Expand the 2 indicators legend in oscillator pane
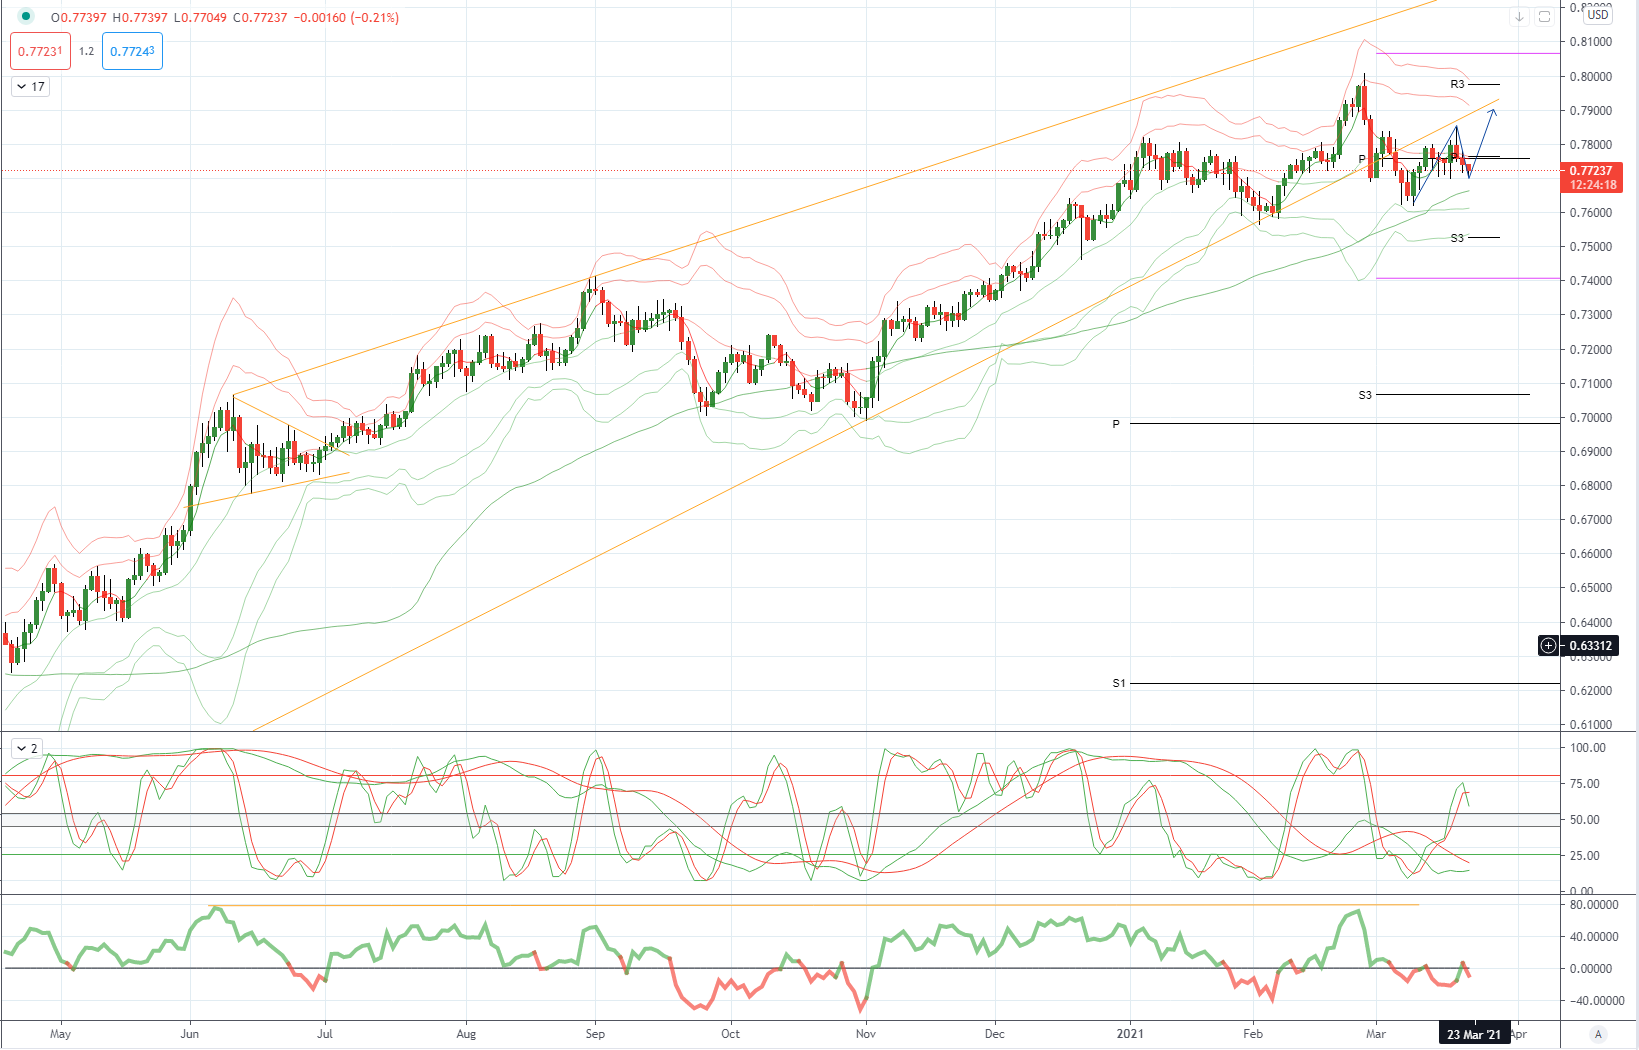This screenshot has height=1050, width=1639. click(x=28, y=748)
